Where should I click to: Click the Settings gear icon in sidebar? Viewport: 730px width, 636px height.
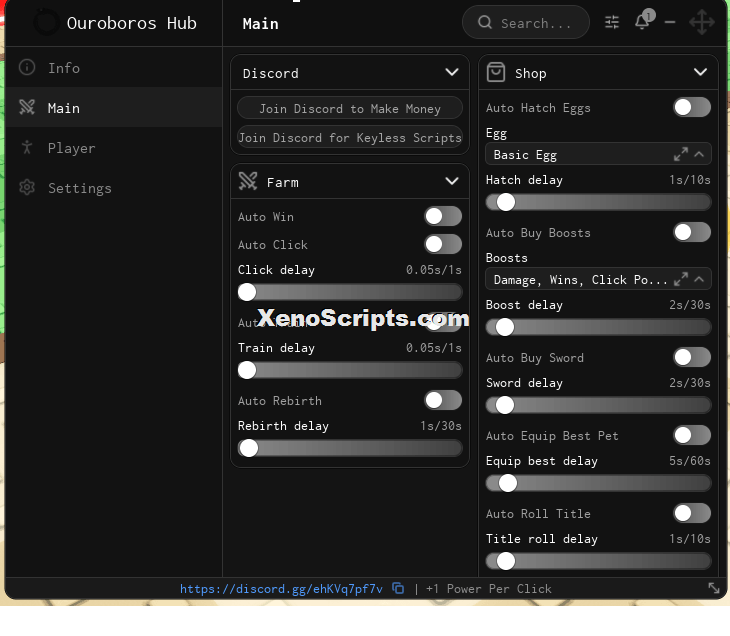click(x=27, y=187)
